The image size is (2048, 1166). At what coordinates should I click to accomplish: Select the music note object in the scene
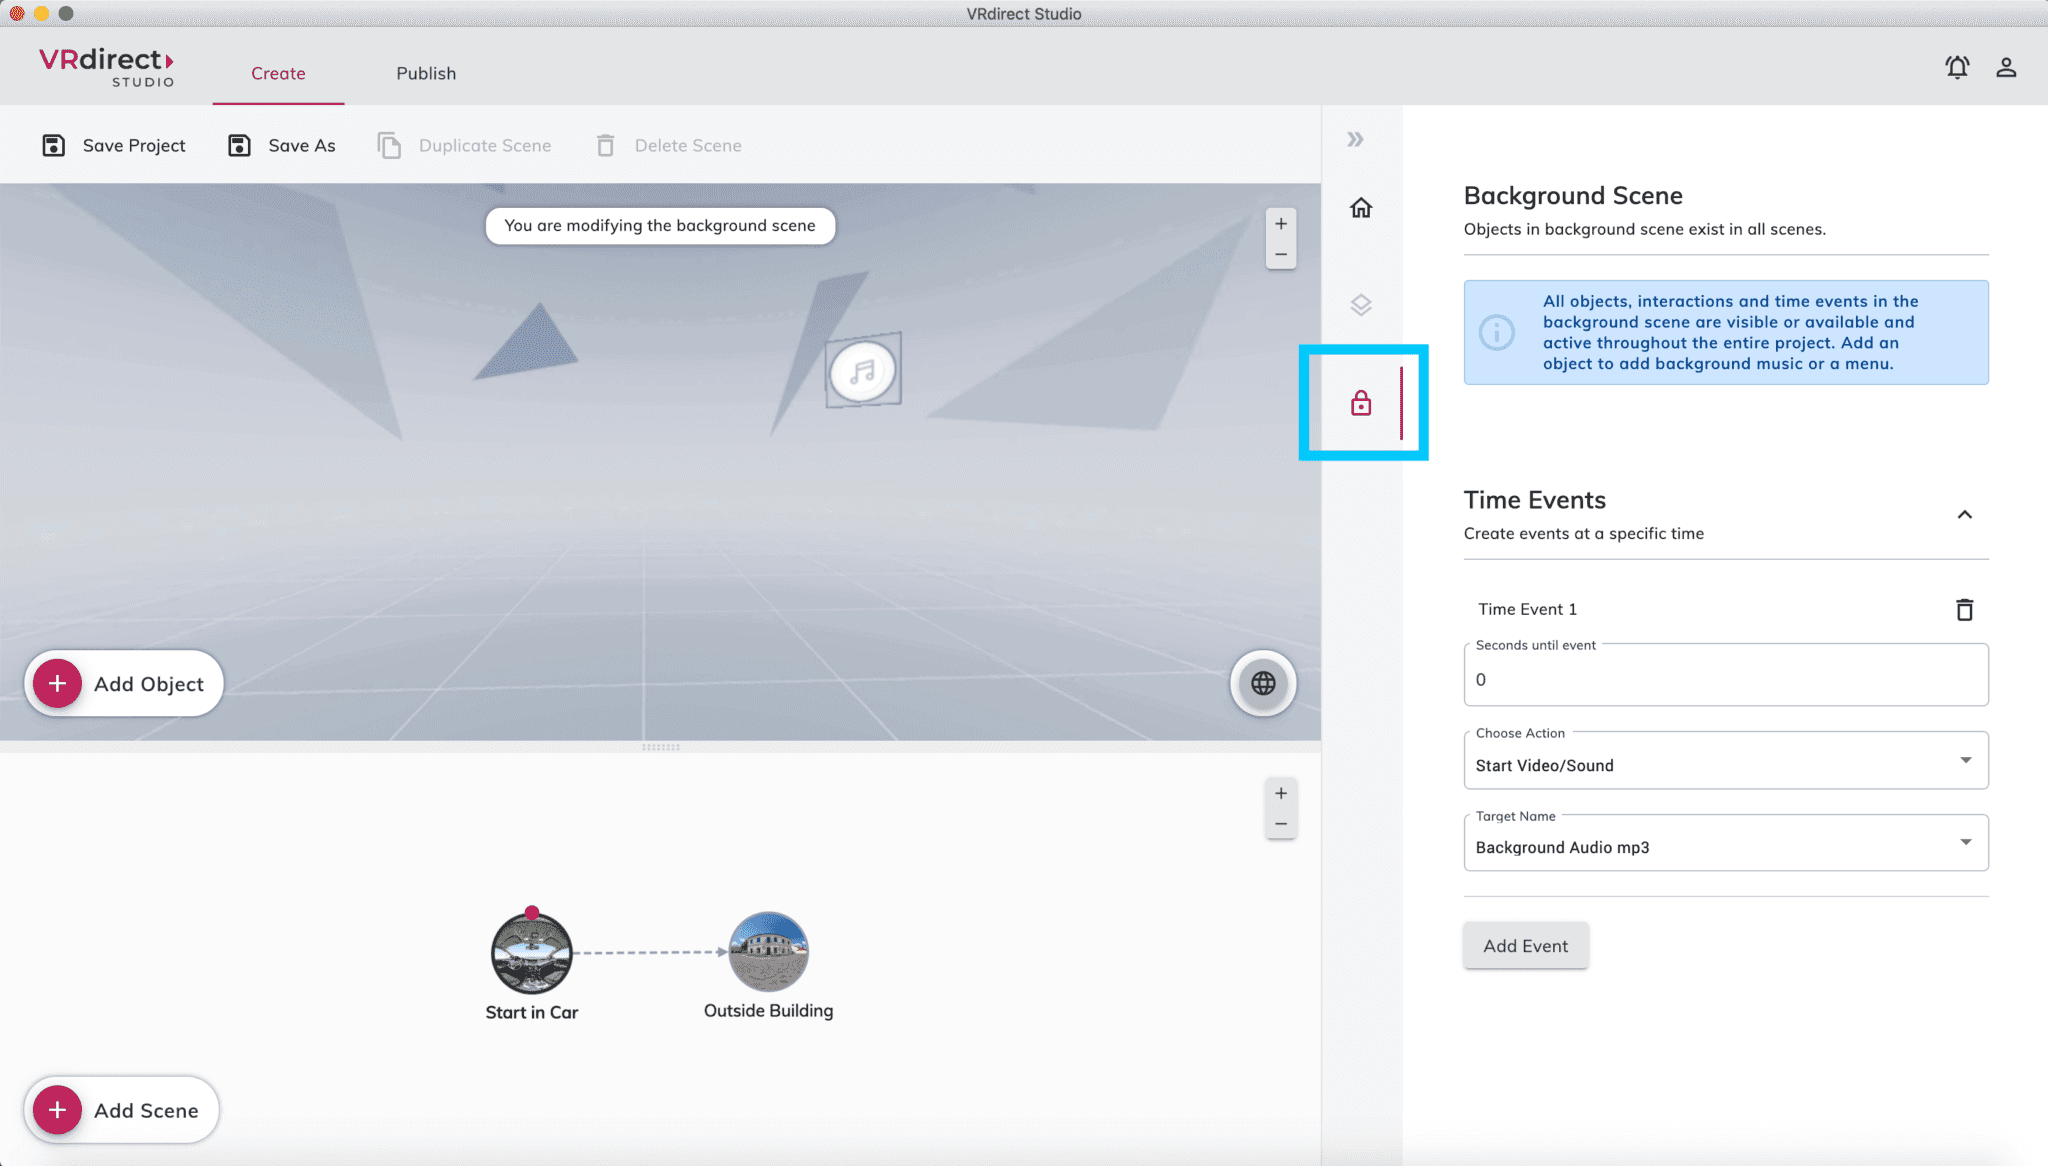click(x=863, y=371)
